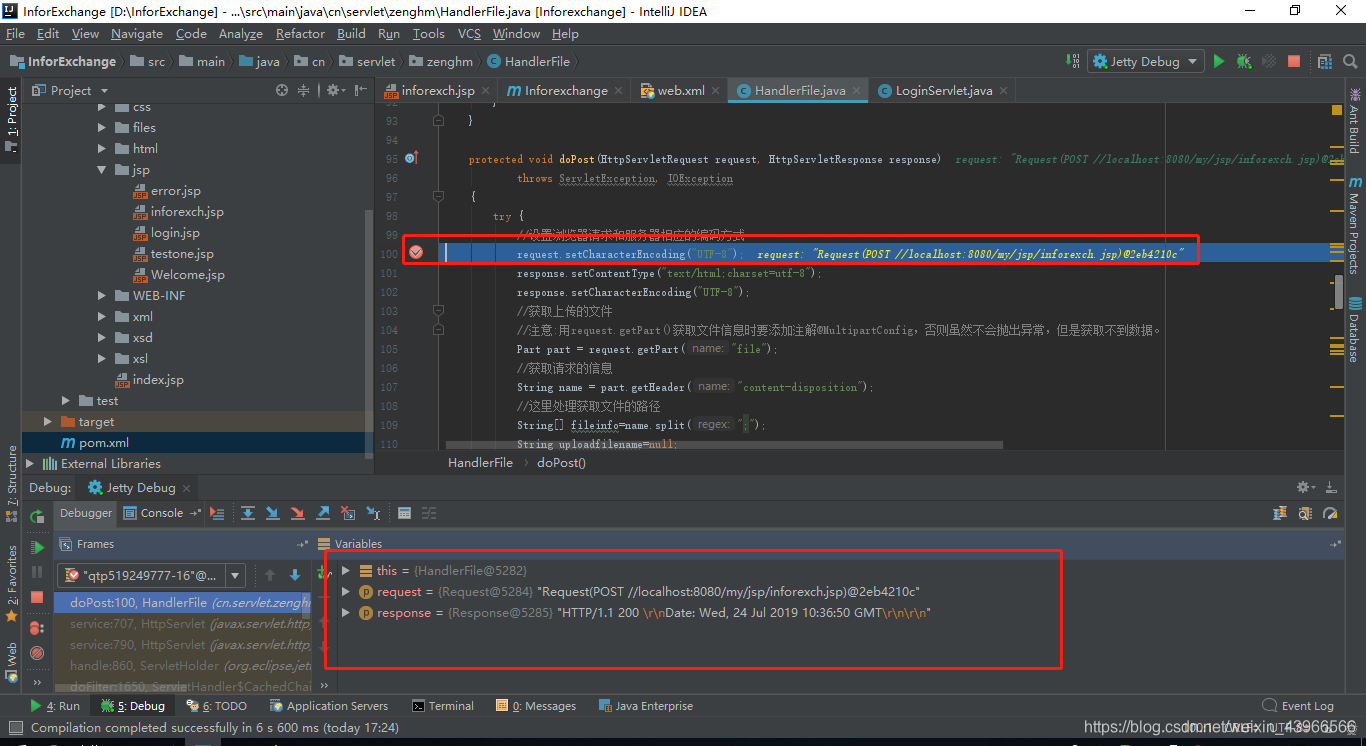Viewport: 1366px width, 746px height.
Task: Open the Analyze menu
Action: tap(241, 34)
